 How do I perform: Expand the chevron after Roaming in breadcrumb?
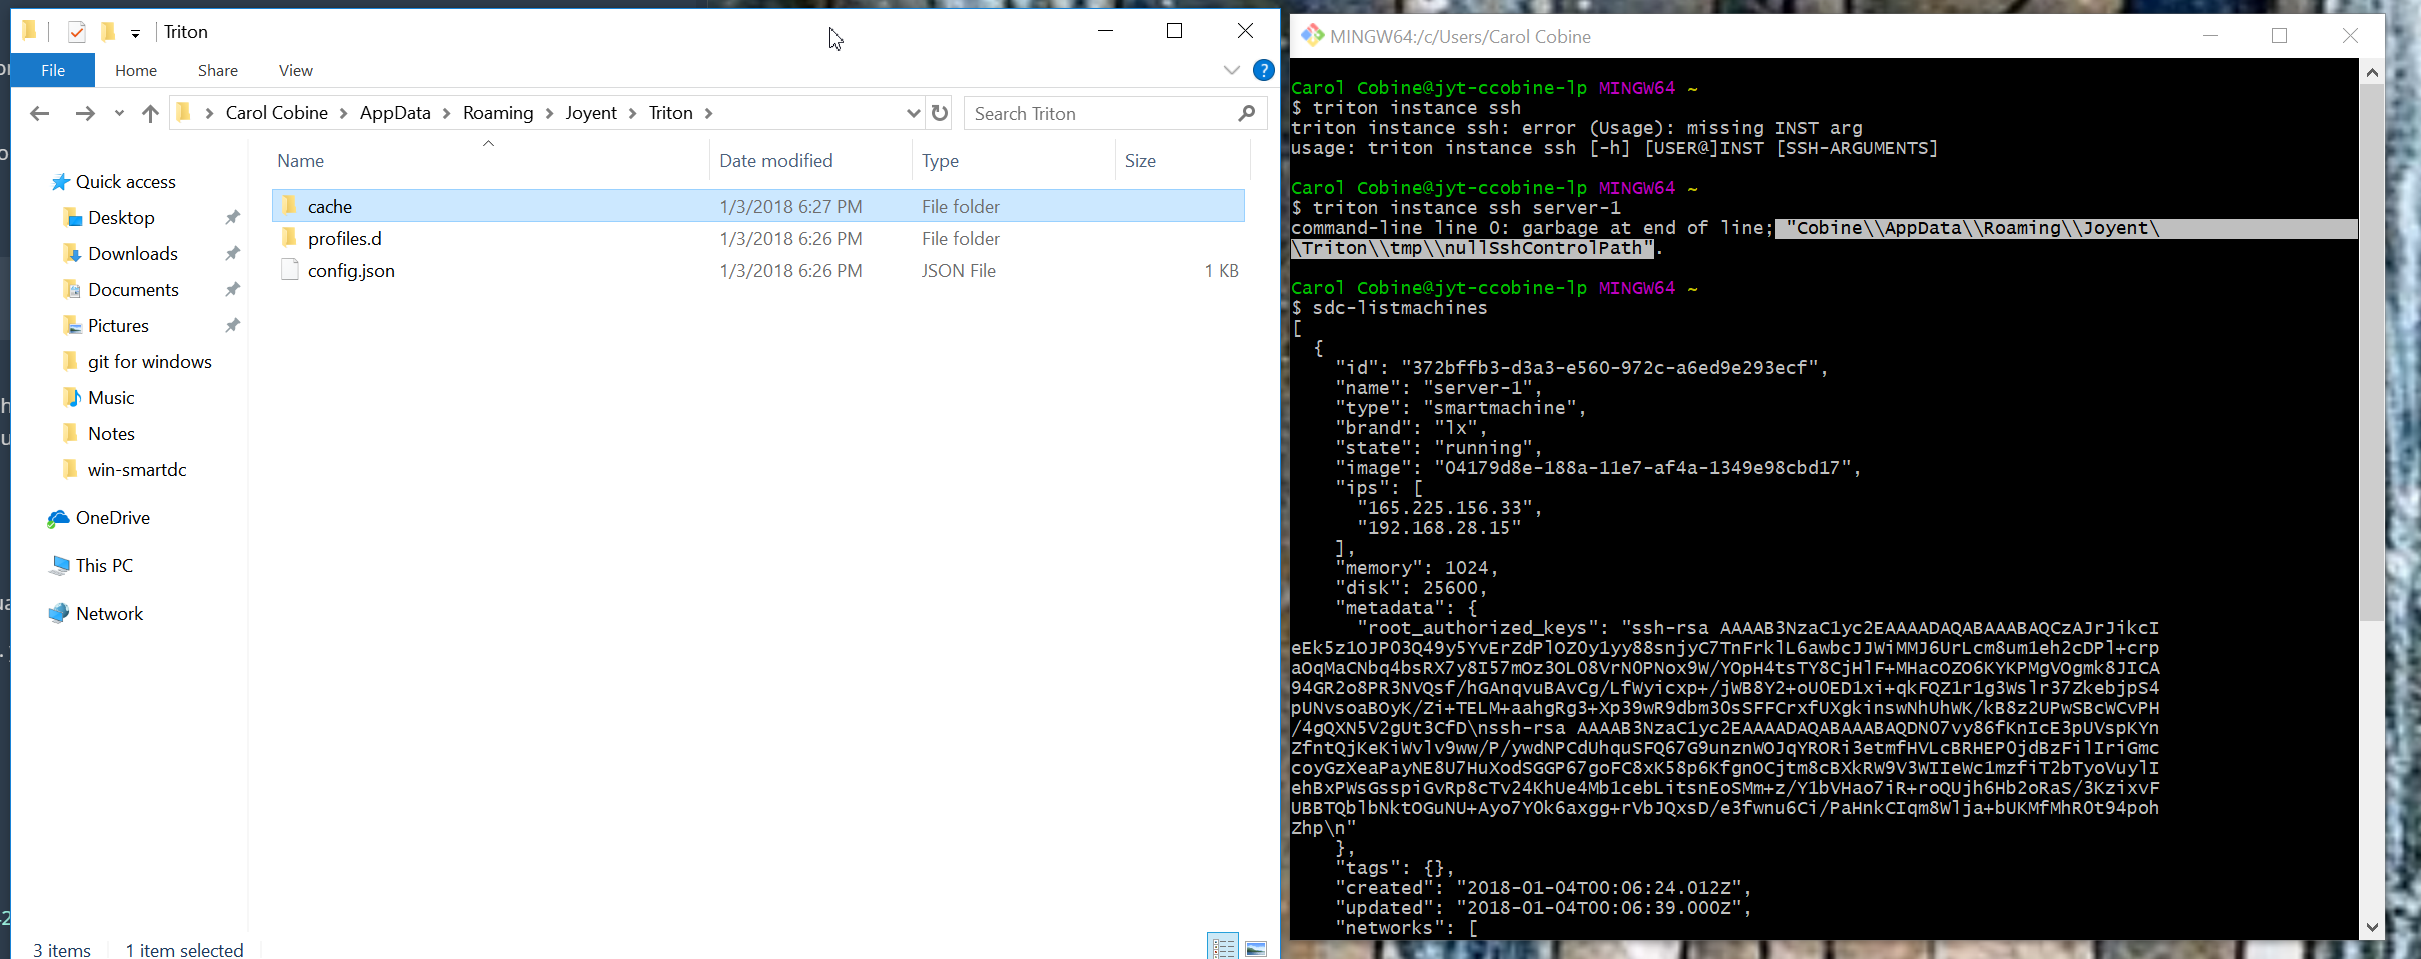549,113
